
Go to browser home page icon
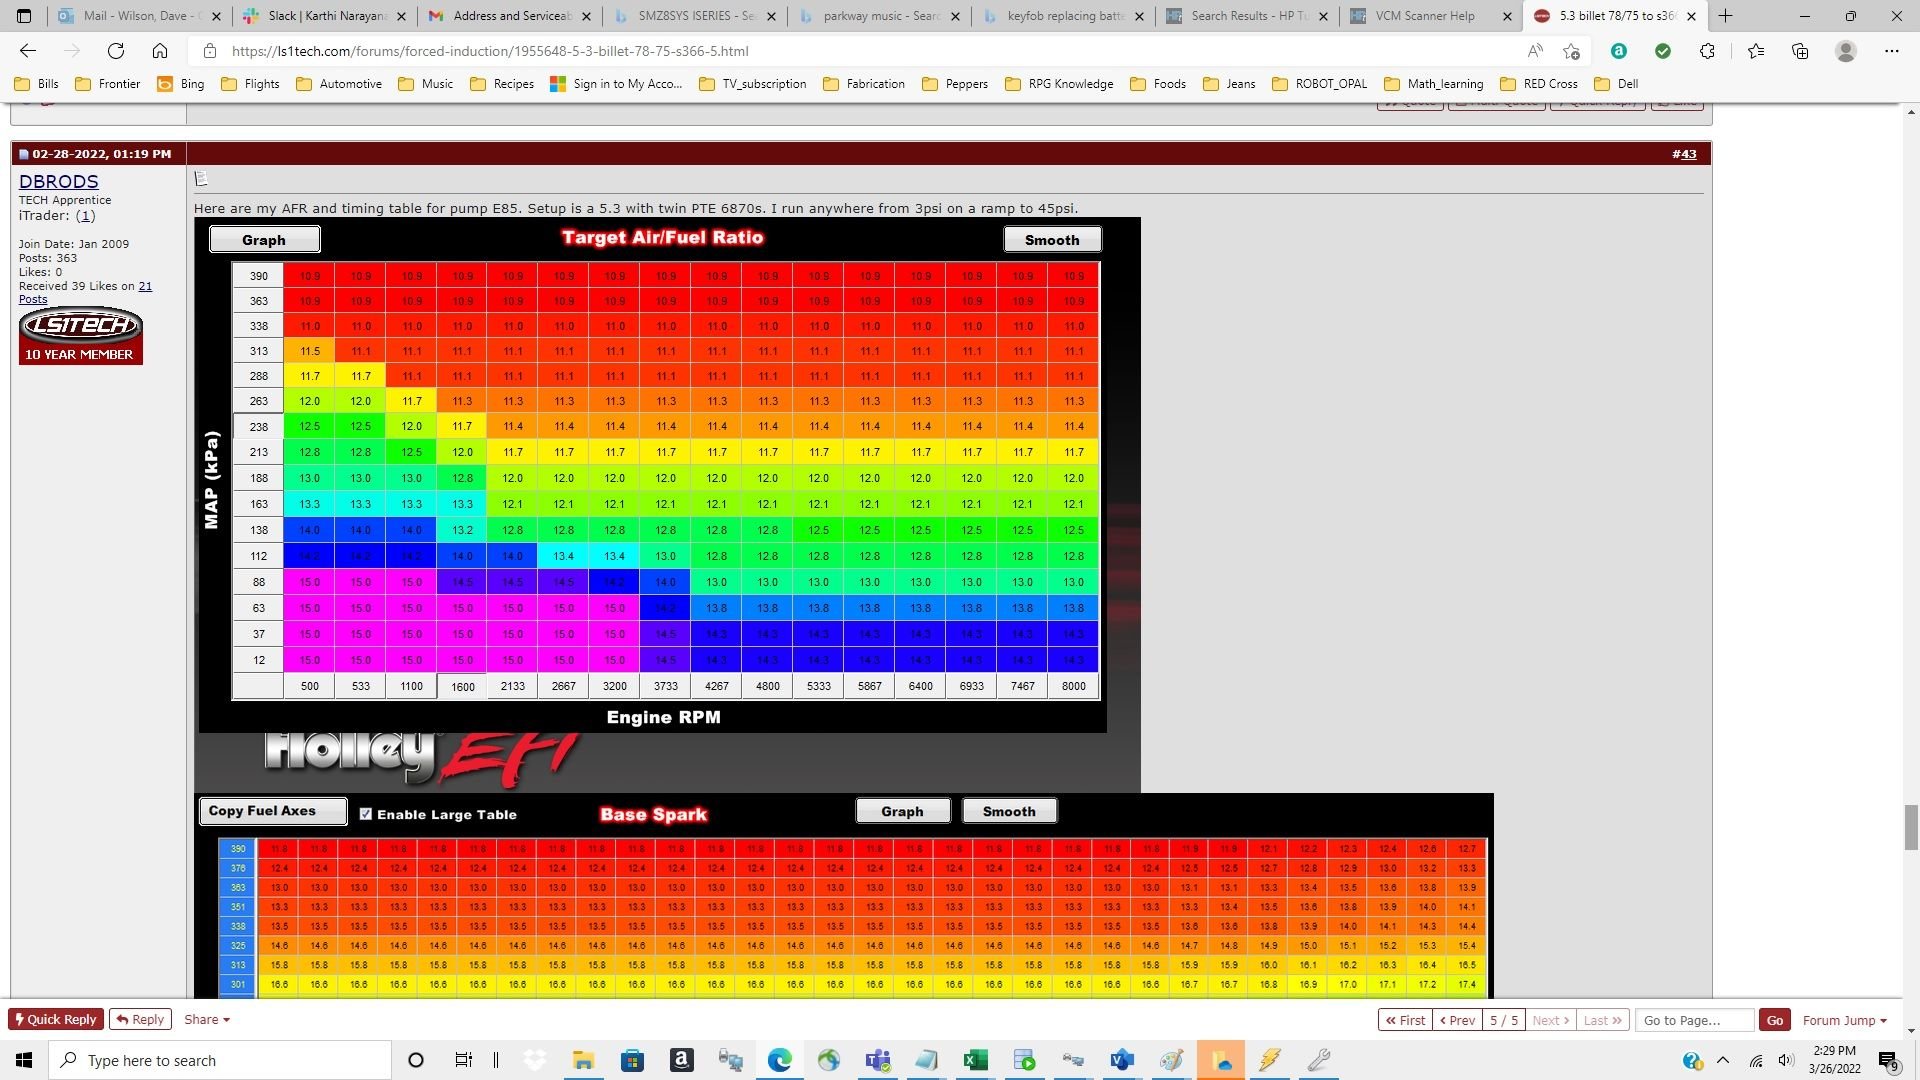[160, 51]
